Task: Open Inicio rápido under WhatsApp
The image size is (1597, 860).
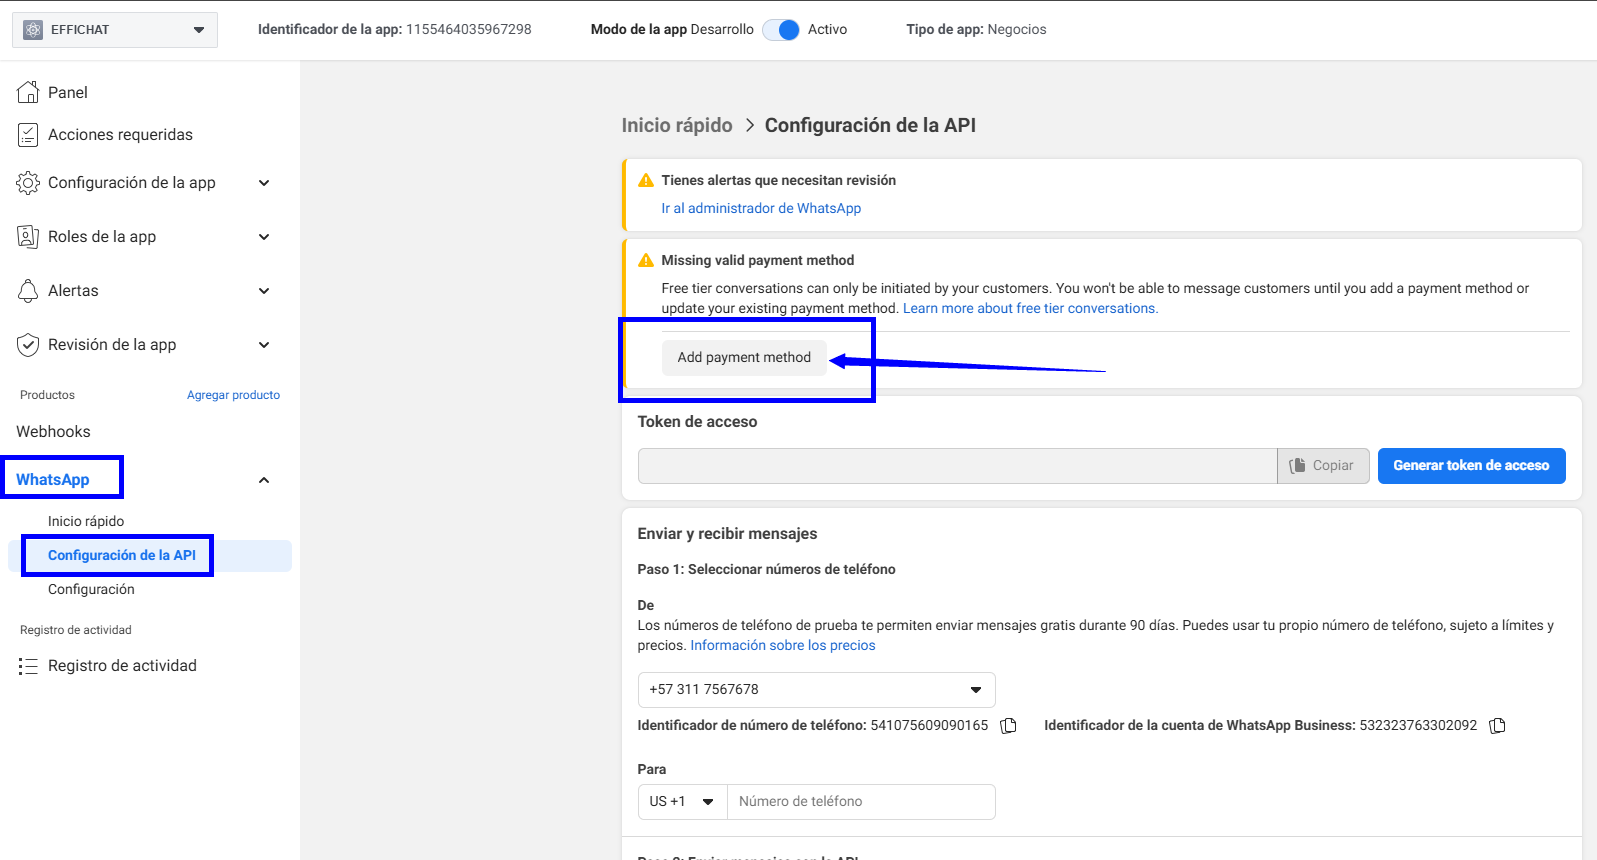Action: (x=86, y=521)
